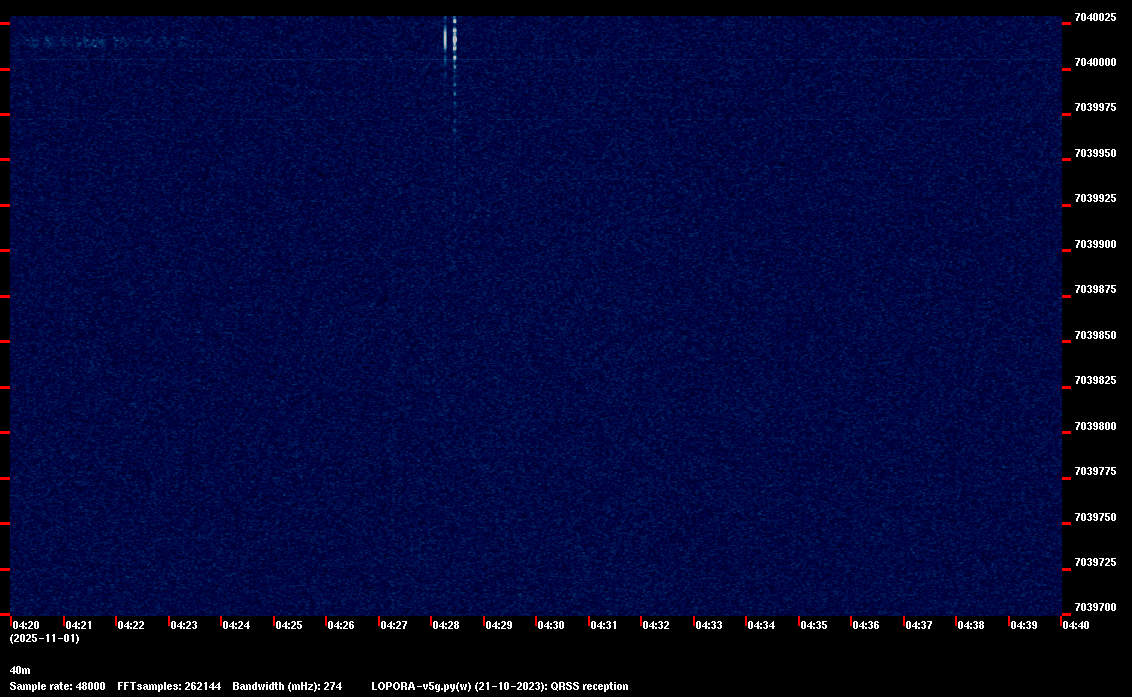1132x697 pixels.
Task: Click the 7039700 frequency label
Action: pyautogui.click(x=1095, y=607)
